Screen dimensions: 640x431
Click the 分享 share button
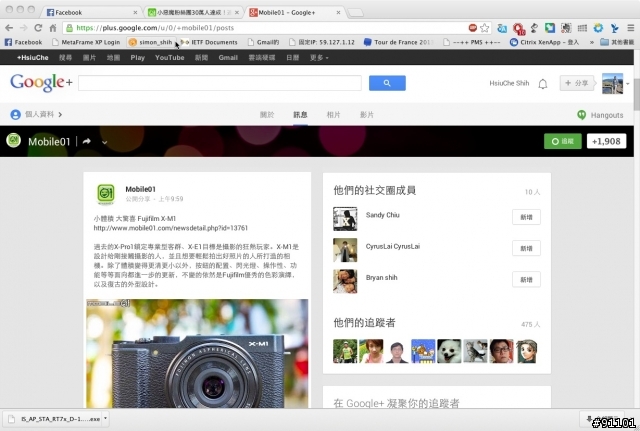click(x=577, y=83)
